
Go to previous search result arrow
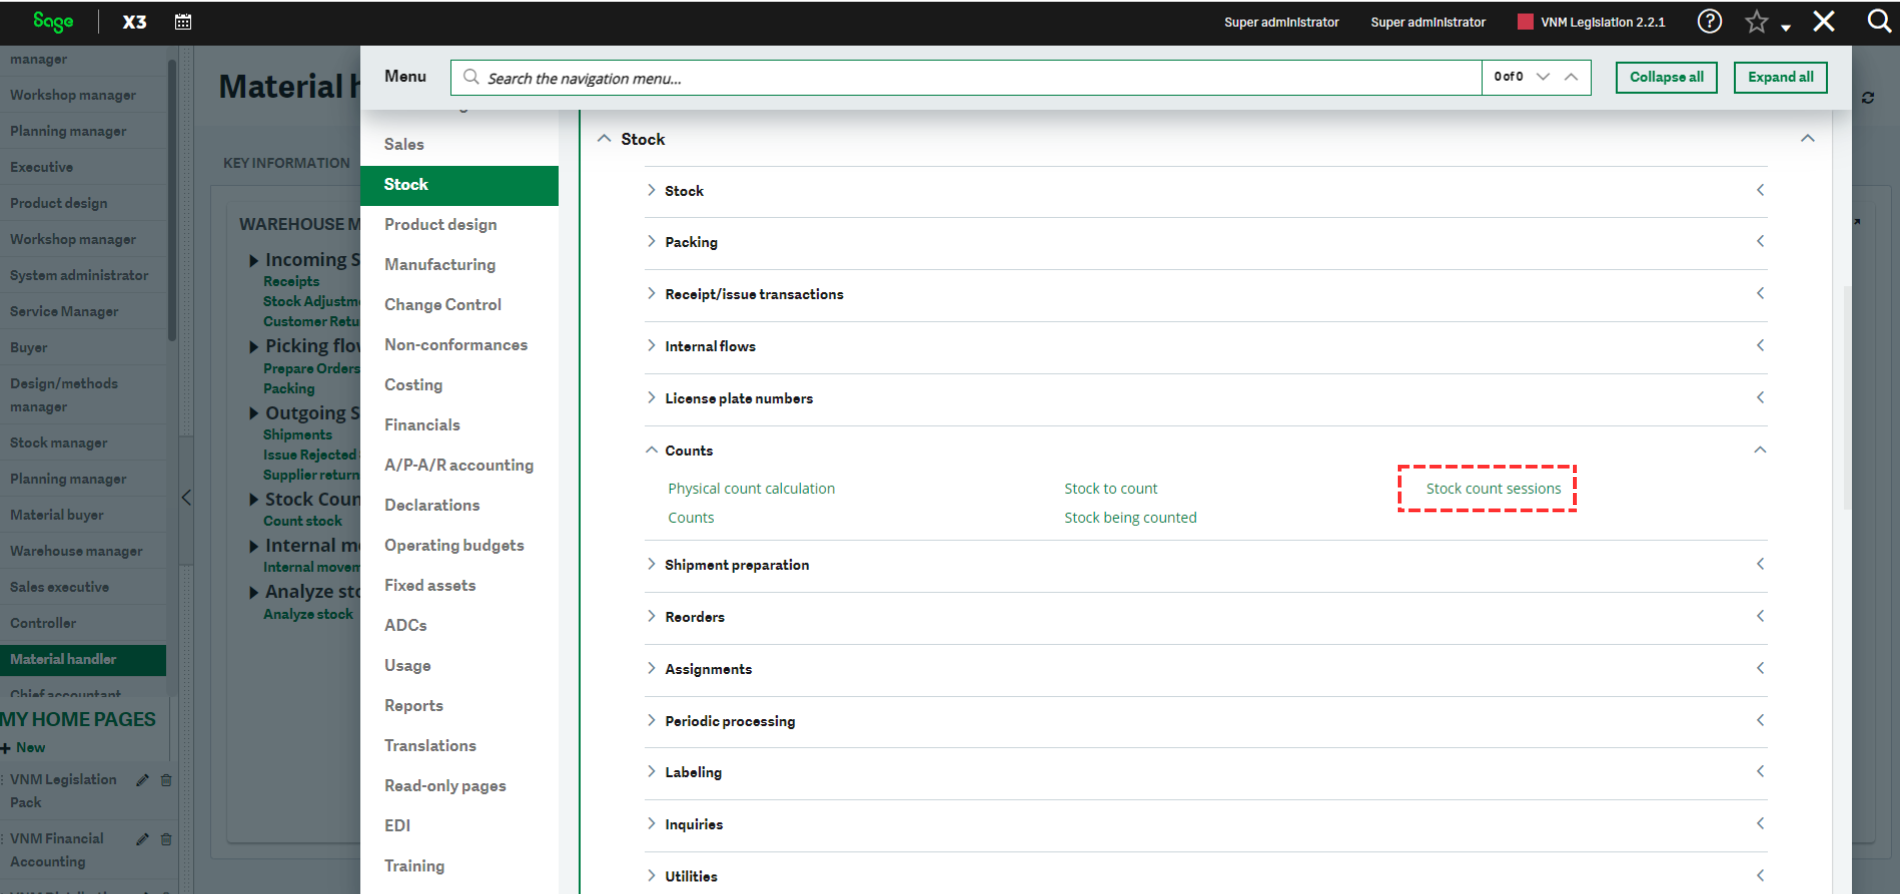tap(1571, 77)
